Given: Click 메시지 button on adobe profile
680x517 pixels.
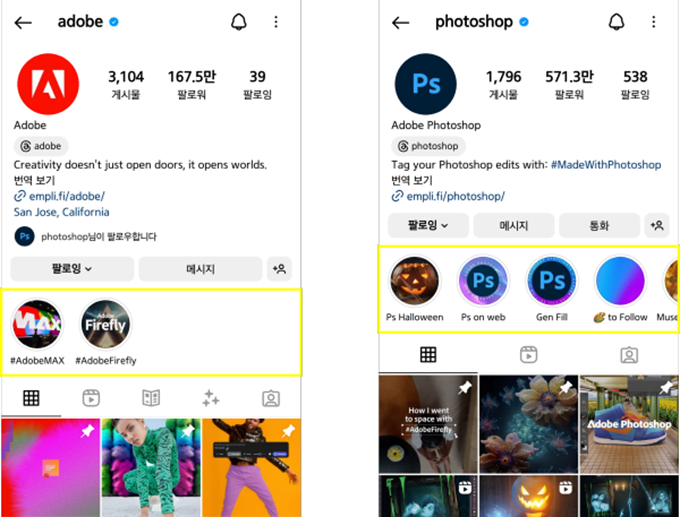Looking at the screenshot, I should (200, 269).
